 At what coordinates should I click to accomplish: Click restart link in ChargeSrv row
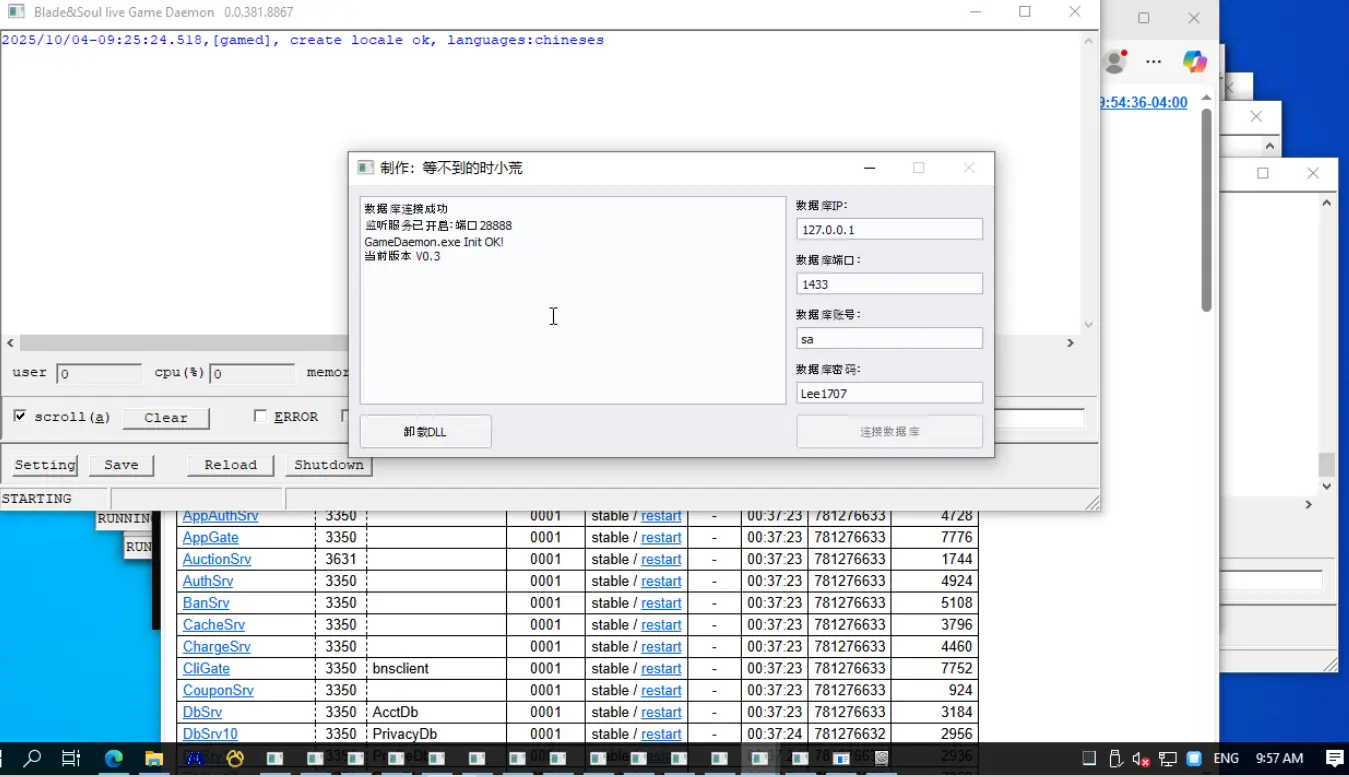tap(661, 647)
